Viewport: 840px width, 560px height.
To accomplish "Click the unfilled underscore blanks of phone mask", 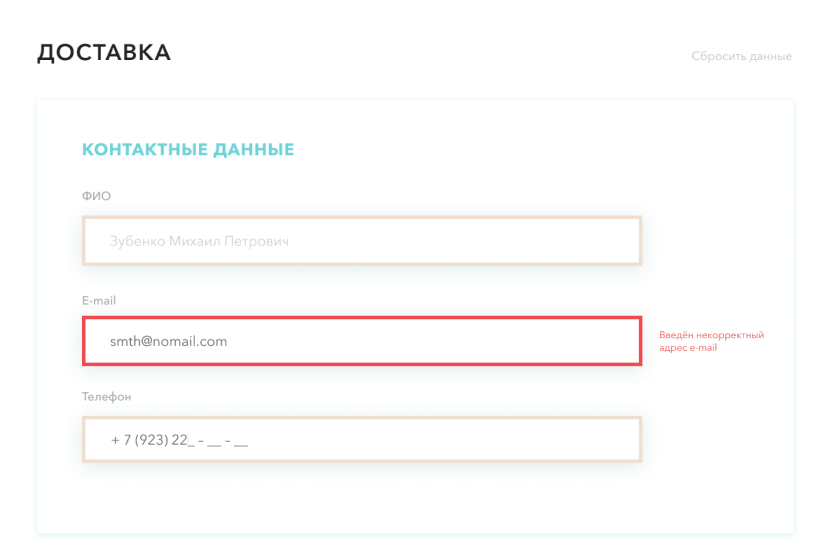I will click(218, 441).
